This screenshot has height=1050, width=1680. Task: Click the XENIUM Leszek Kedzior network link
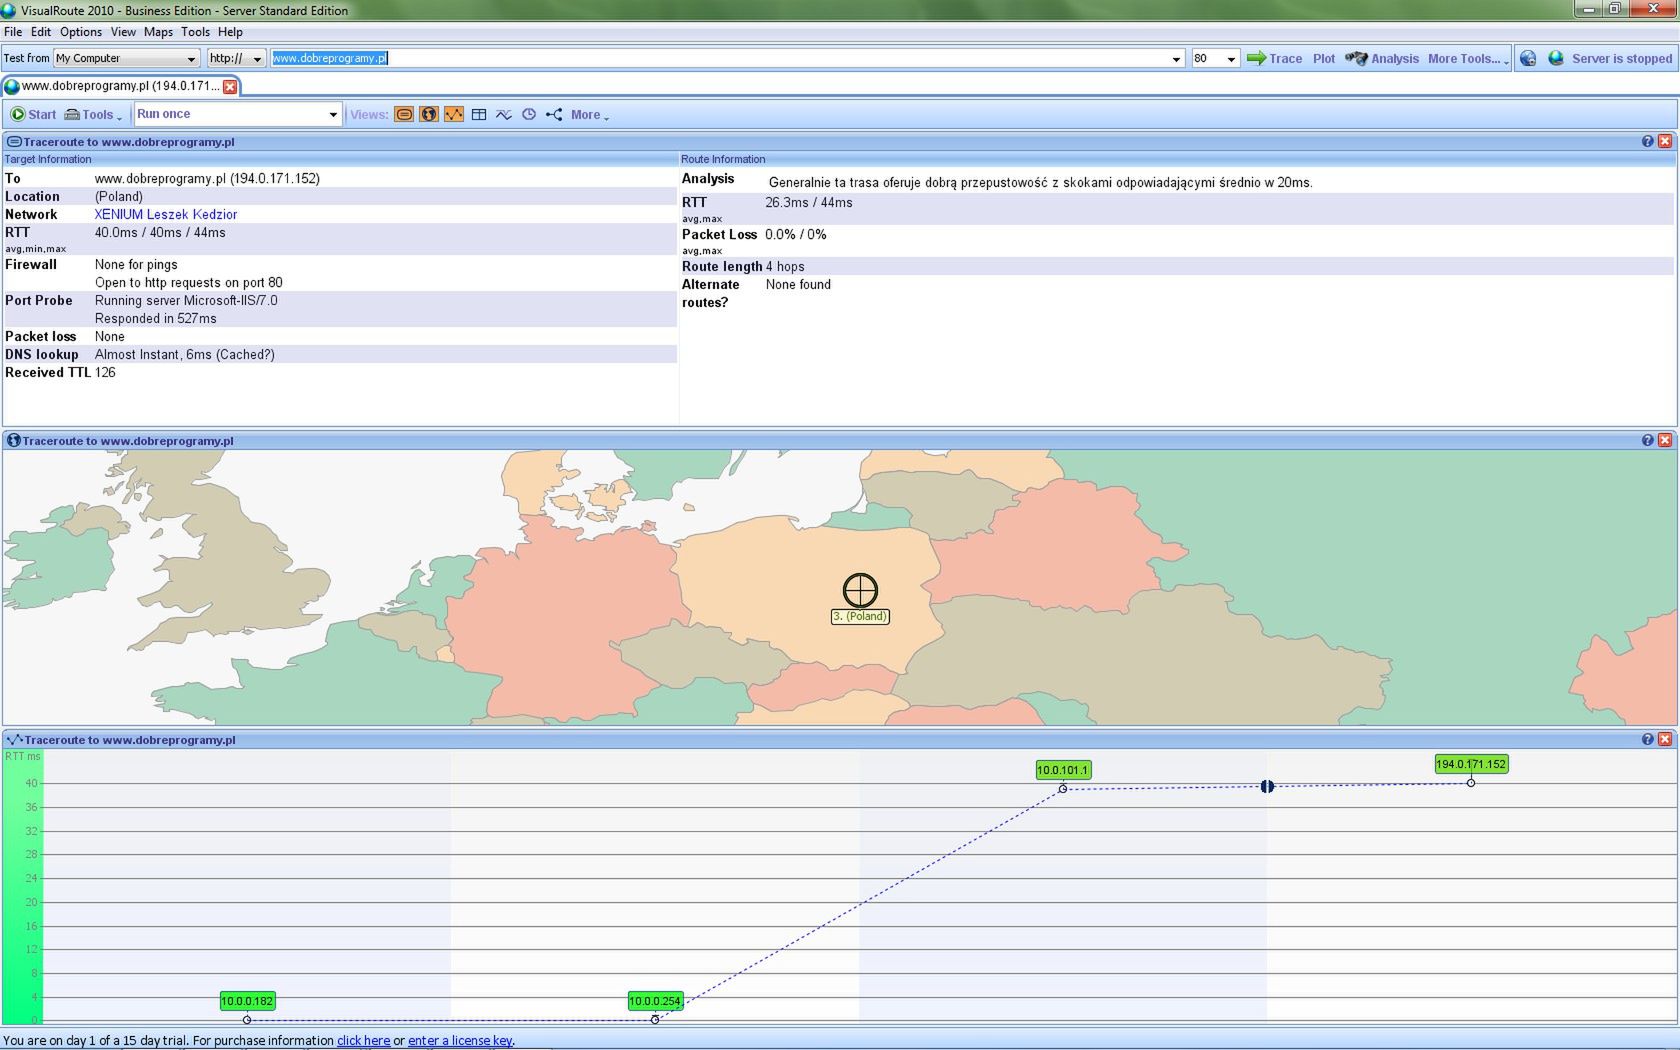click(x=166, y=214)
